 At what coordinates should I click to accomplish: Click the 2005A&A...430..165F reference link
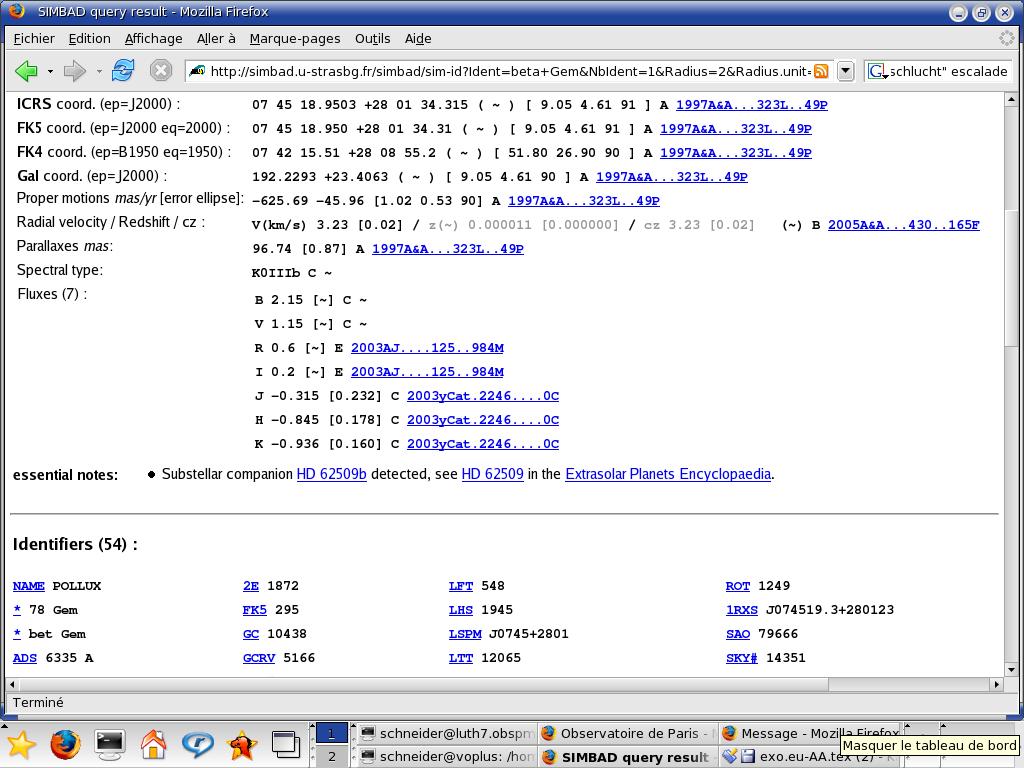(903, 225)
